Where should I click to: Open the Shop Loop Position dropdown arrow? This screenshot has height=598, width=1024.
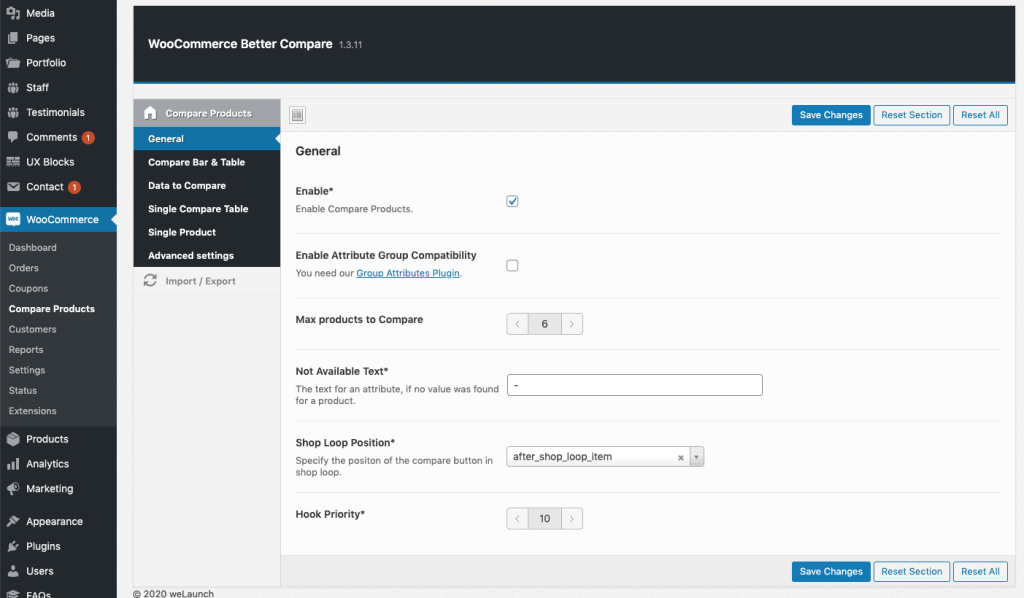[x=697, y=457]
